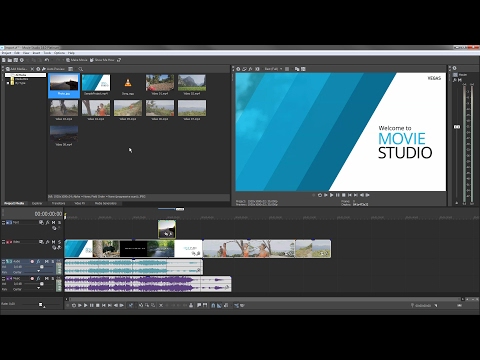This screenshot has height=360, width=480.
Task: Switch to the Video FX tab
Action: click(79, 203)
